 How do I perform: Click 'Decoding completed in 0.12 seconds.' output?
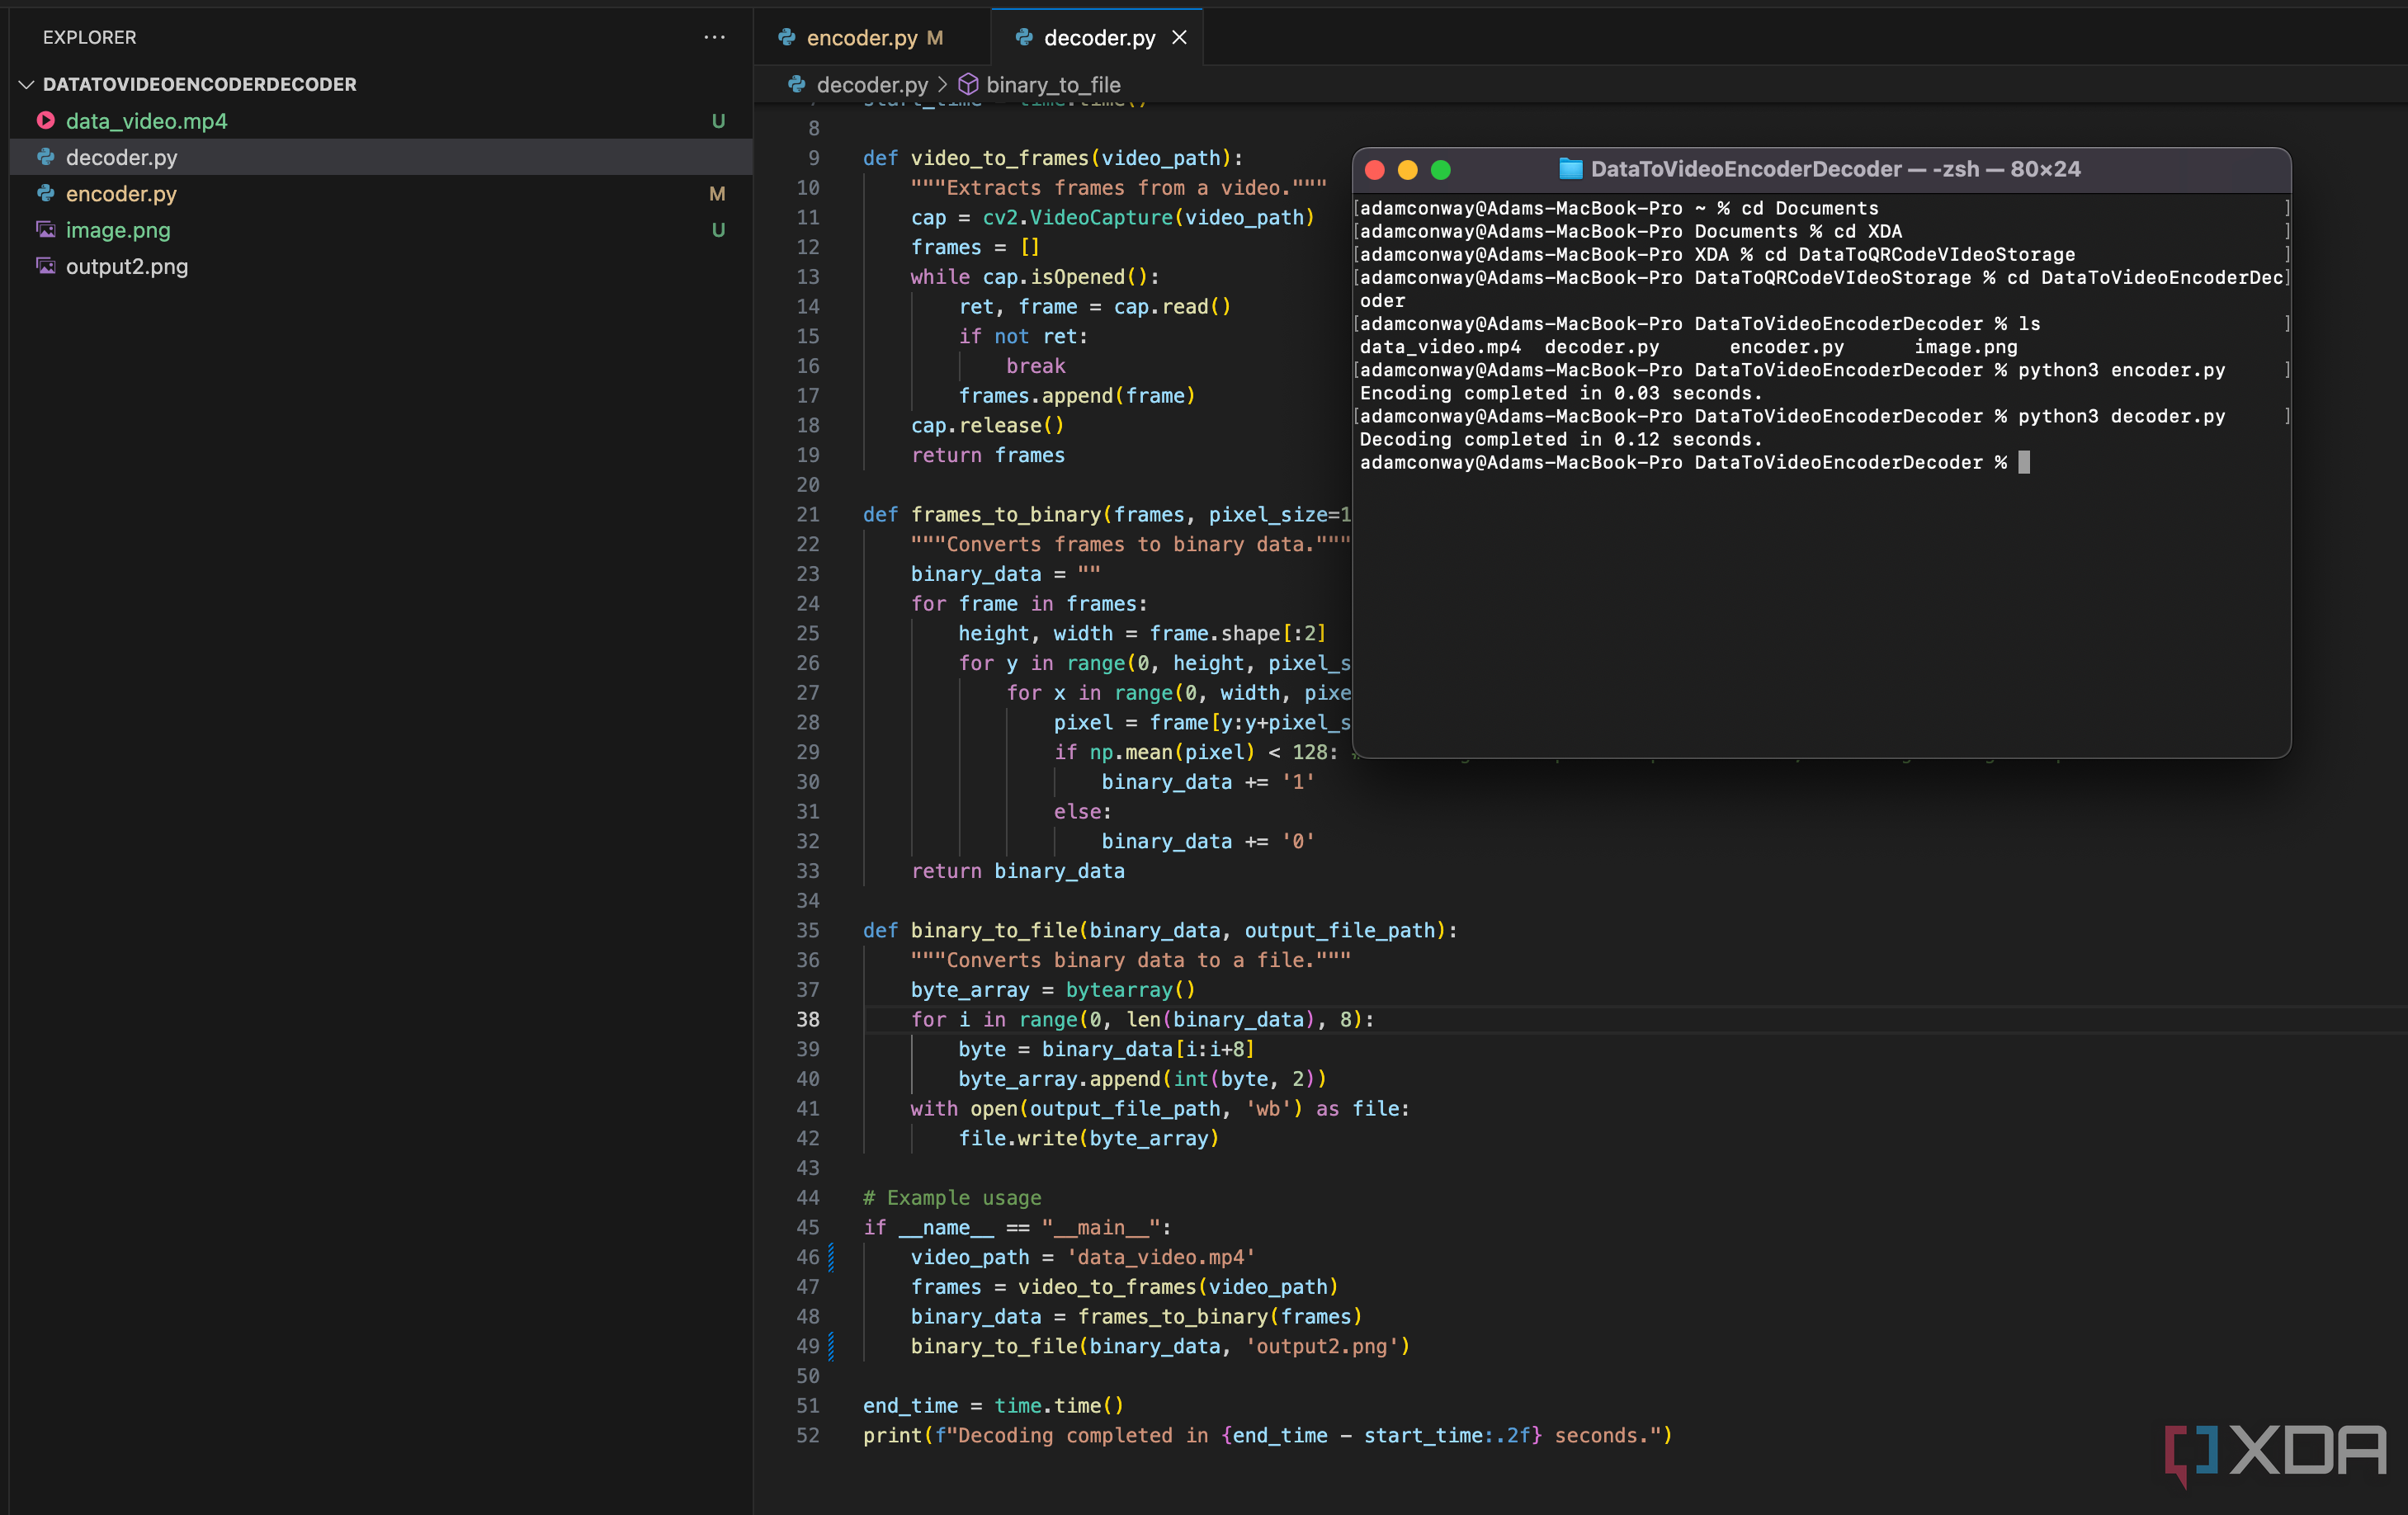pos(1560,439)
